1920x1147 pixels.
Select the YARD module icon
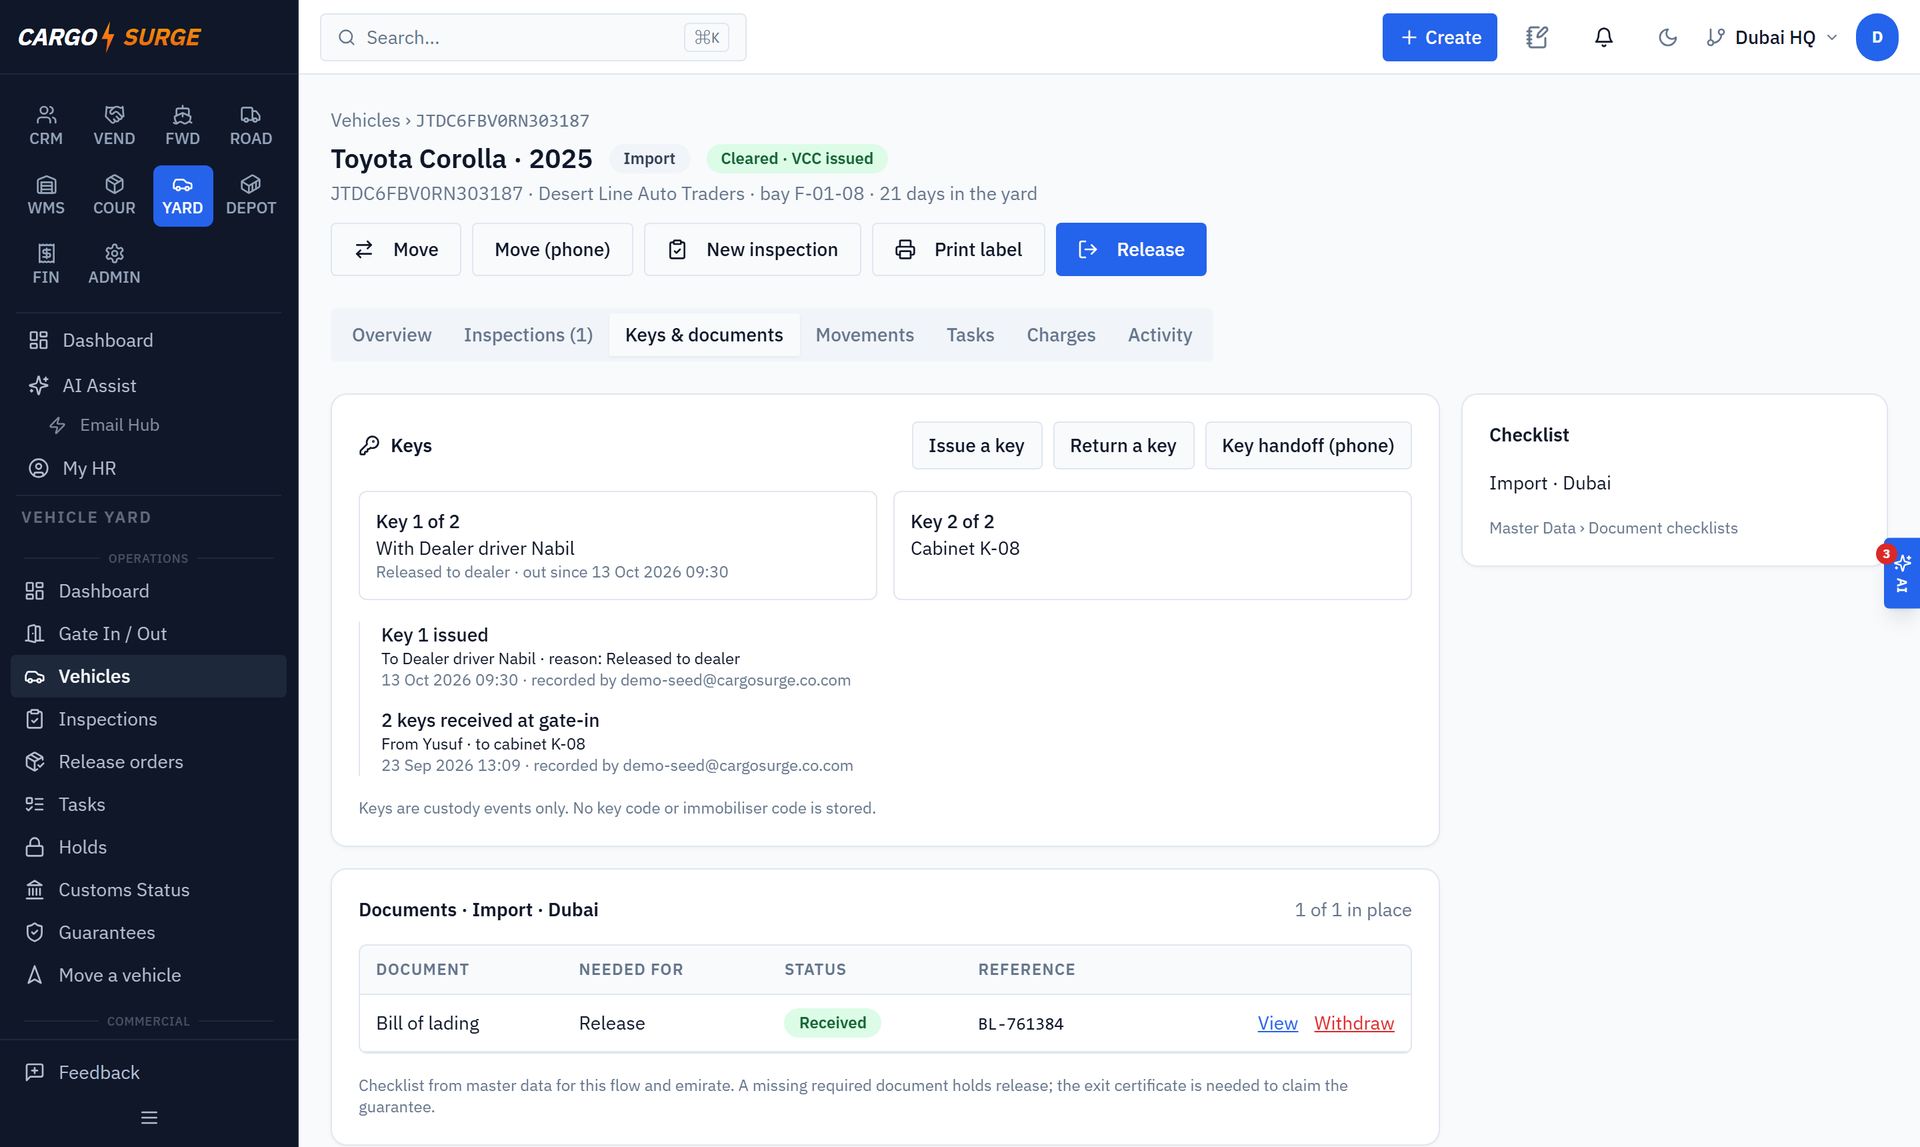[182, 195]
